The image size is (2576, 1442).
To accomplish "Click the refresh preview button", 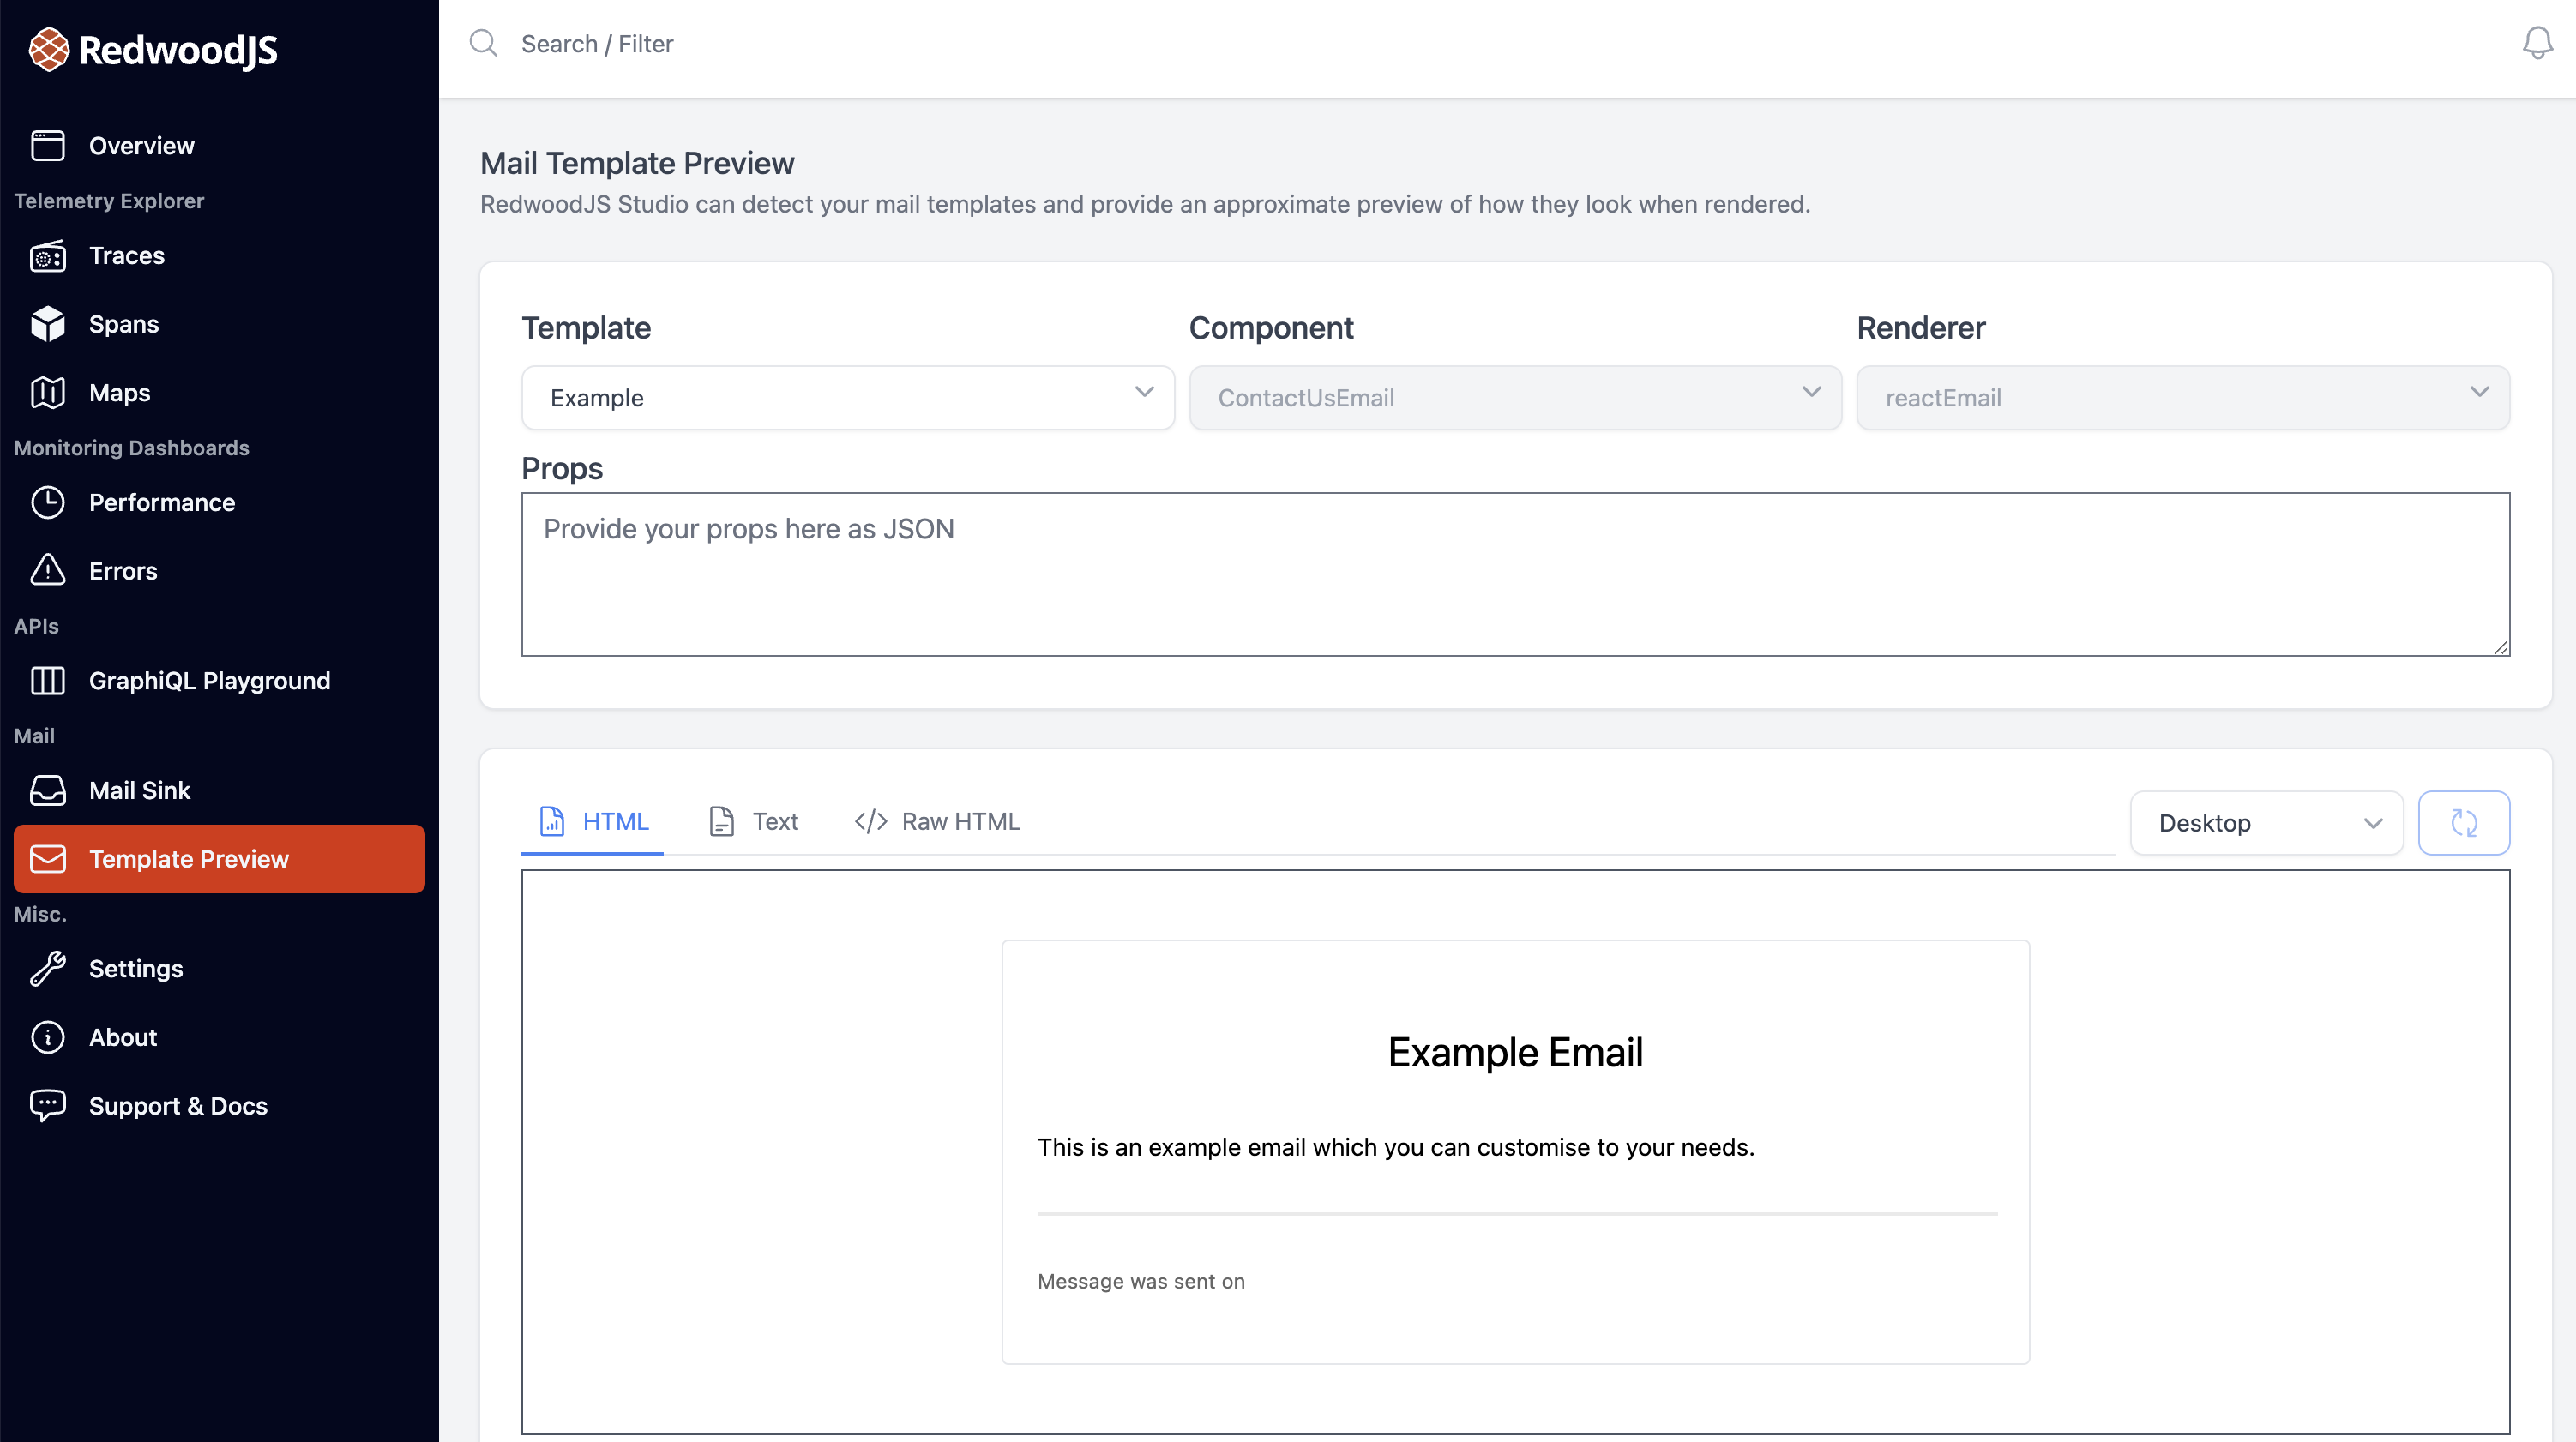I will tap(2463, 823).
